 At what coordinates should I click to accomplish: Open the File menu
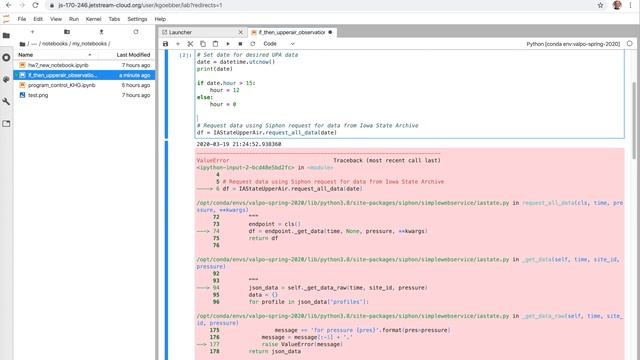tap(22, 19)
